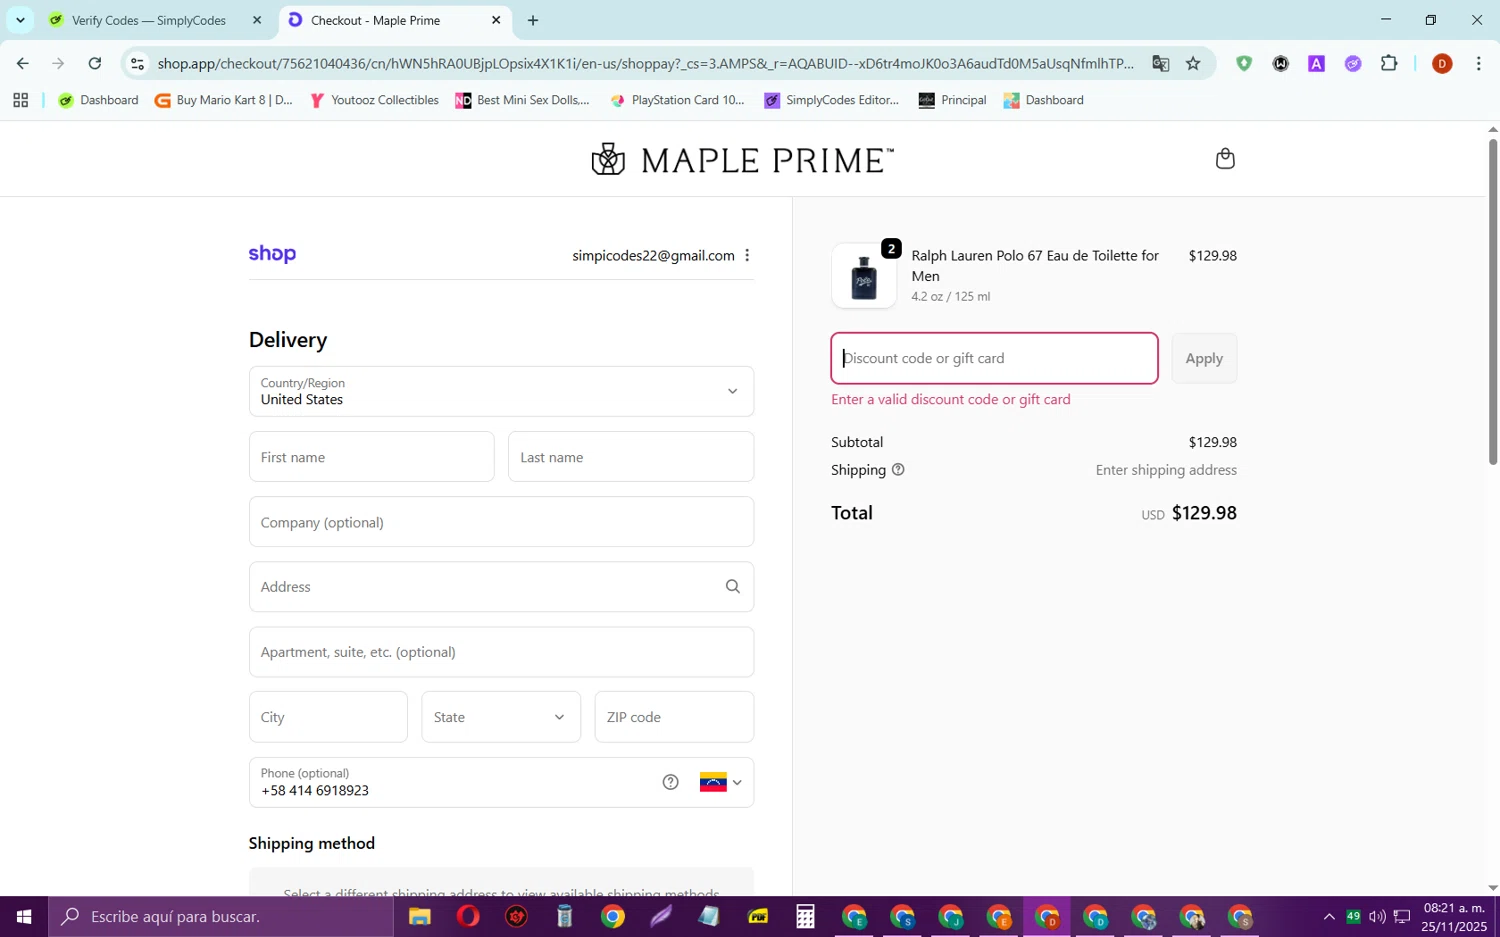This screenshot has width=1500, height=937.
Task: Focus the discount code input field
Action: (994, 358)
